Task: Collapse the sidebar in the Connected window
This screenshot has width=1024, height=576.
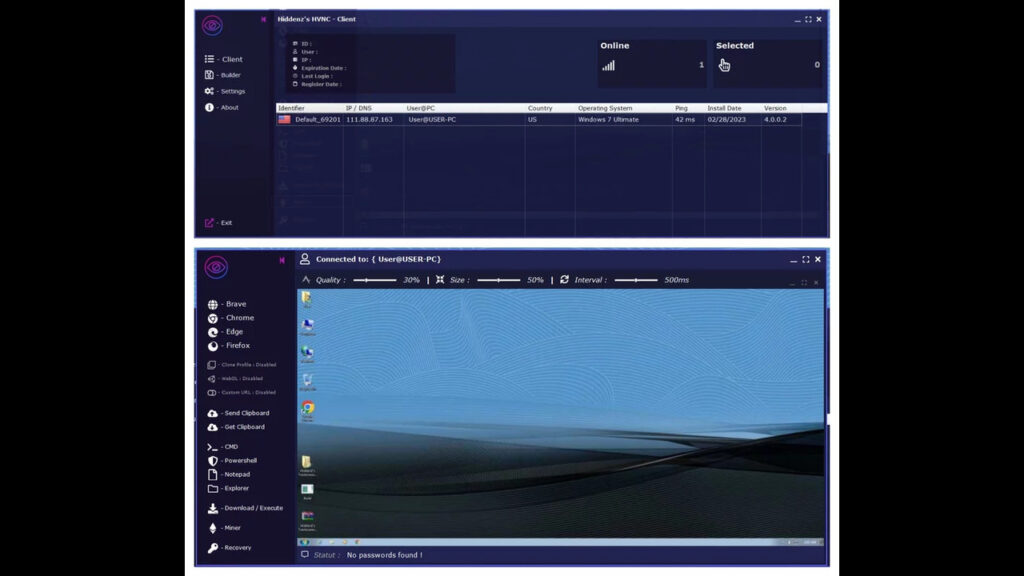Action: tap(282, 260)
